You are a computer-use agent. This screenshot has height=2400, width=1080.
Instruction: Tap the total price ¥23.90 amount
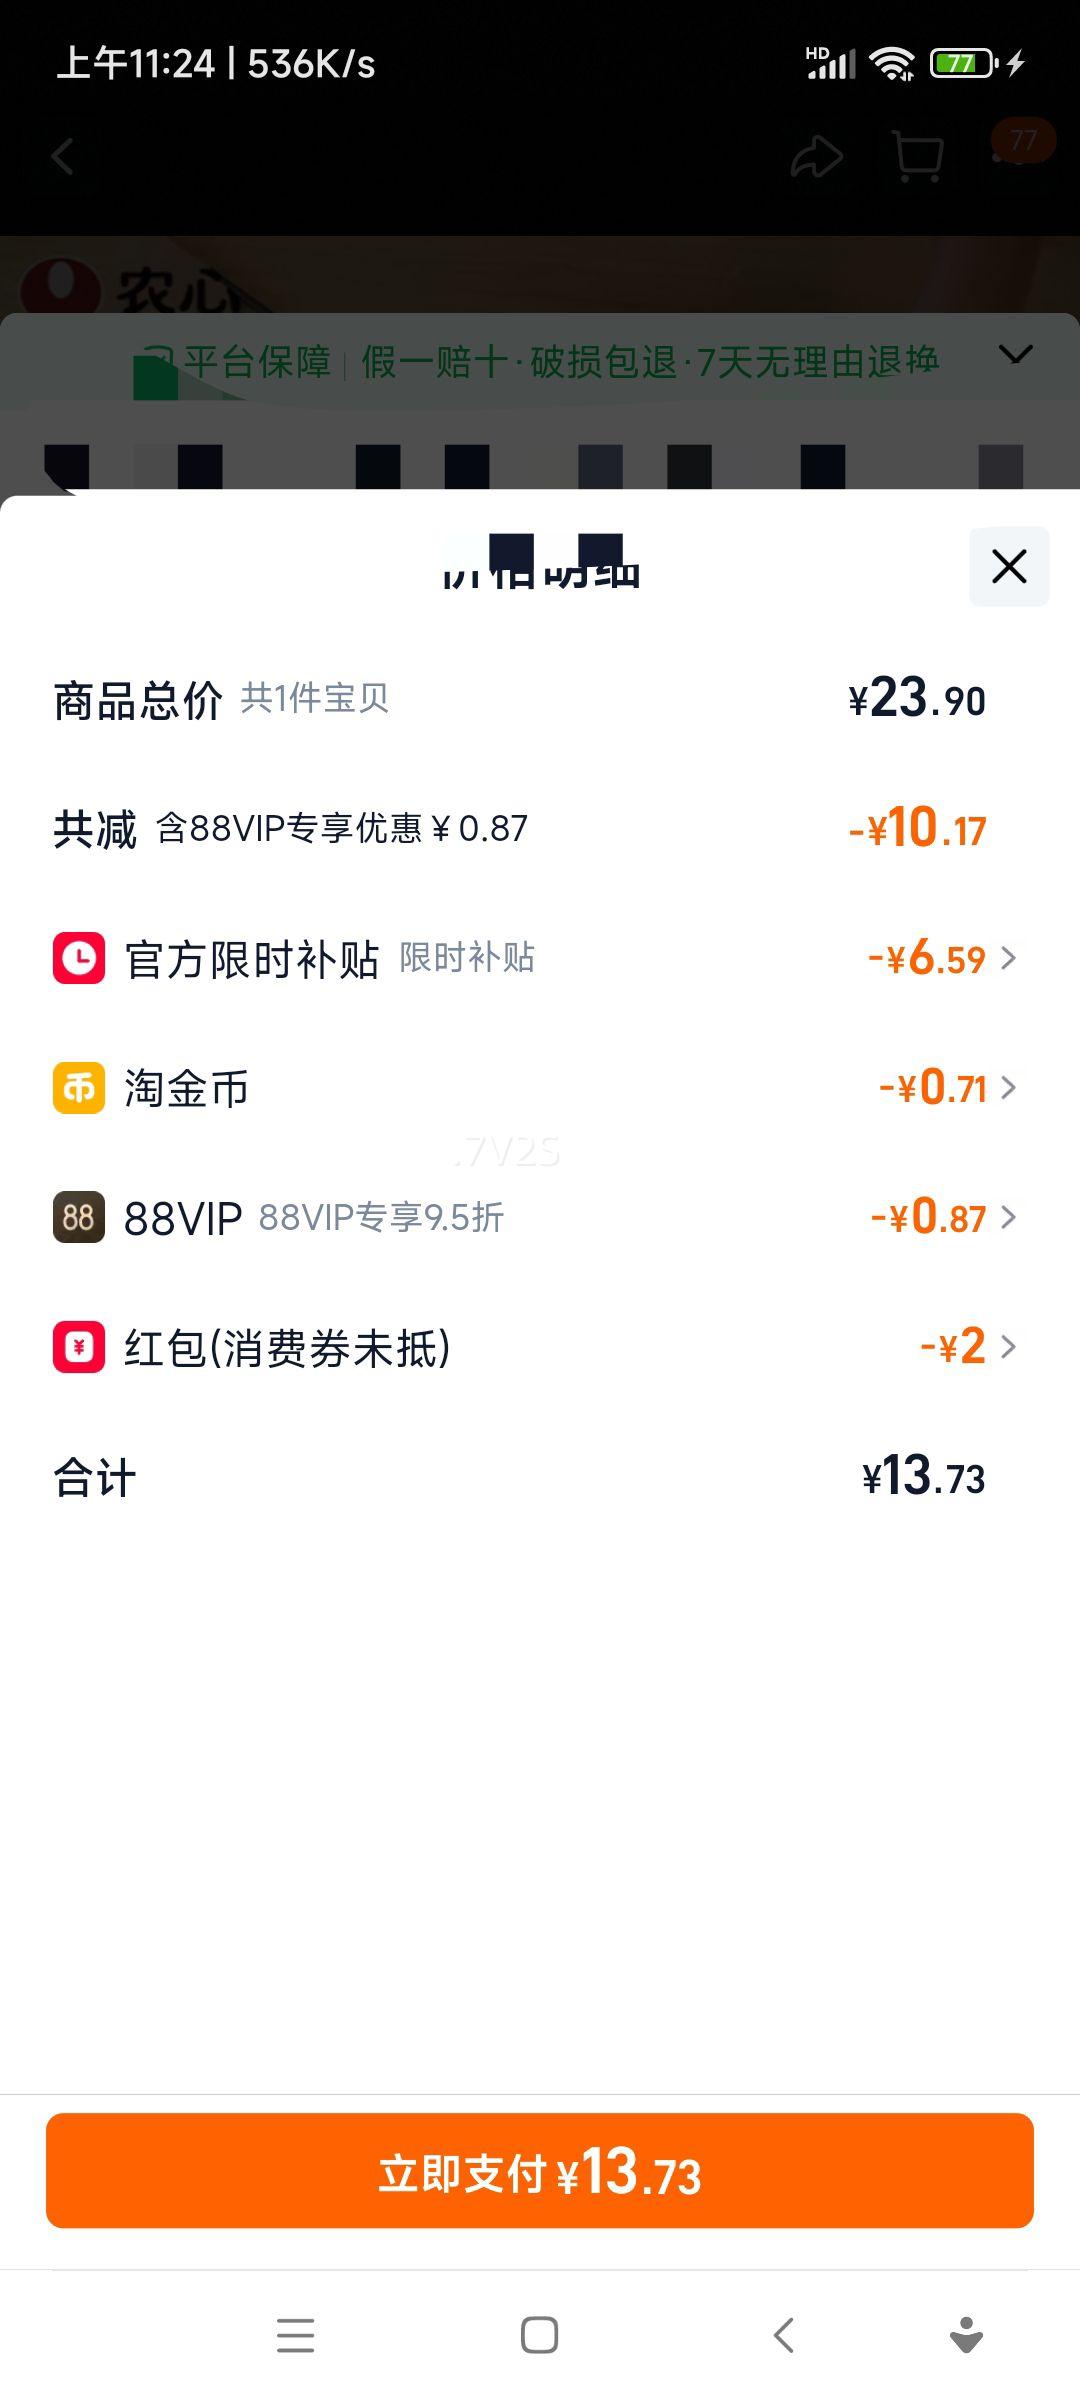coord(917,699)
